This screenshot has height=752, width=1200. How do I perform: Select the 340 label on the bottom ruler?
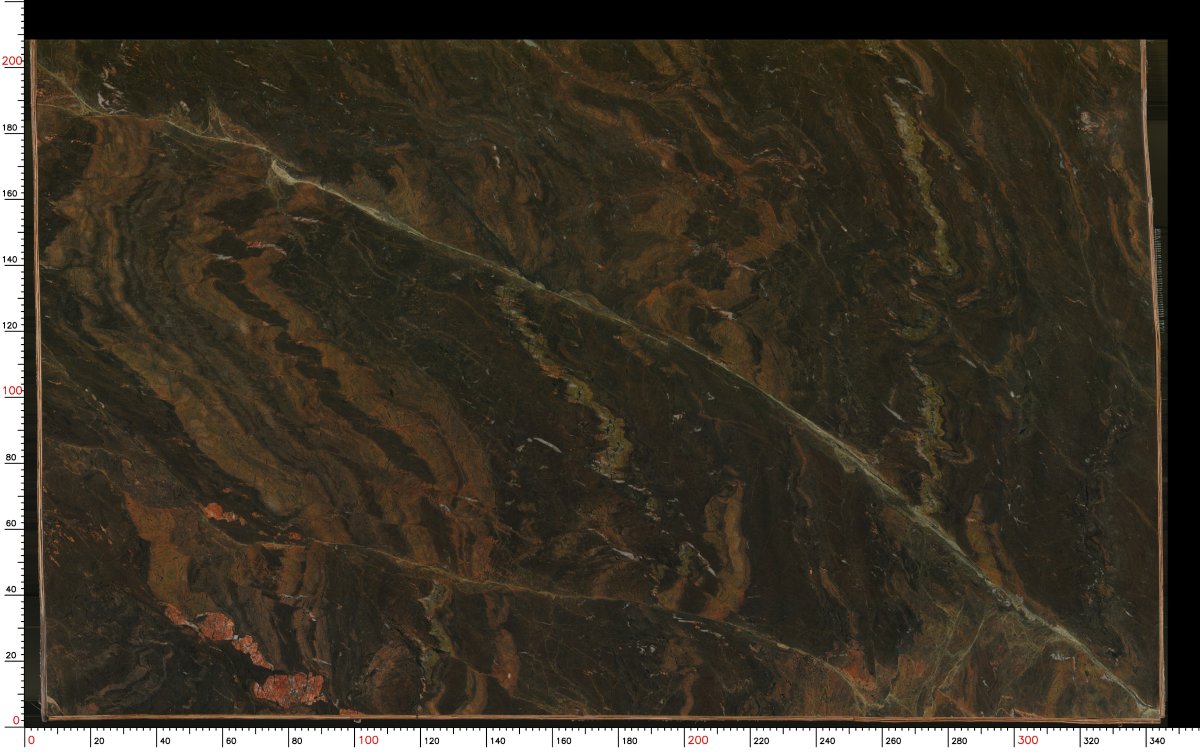click(1155, 741)
